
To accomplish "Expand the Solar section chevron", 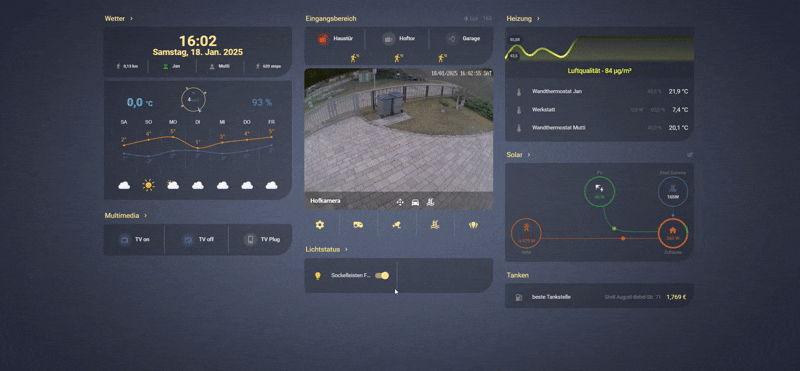I will point(529,155).
